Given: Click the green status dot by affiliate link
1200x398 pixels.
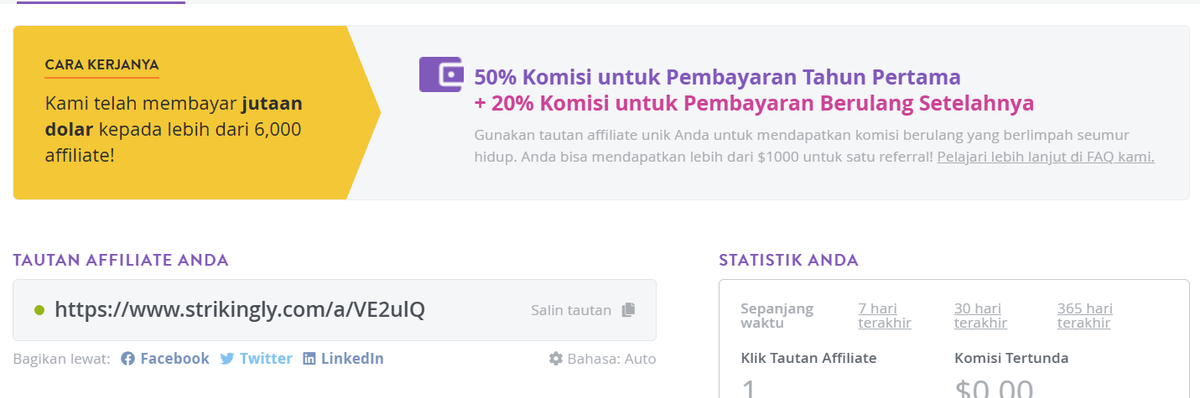Looking at the screenshot, I should [39, 310].
